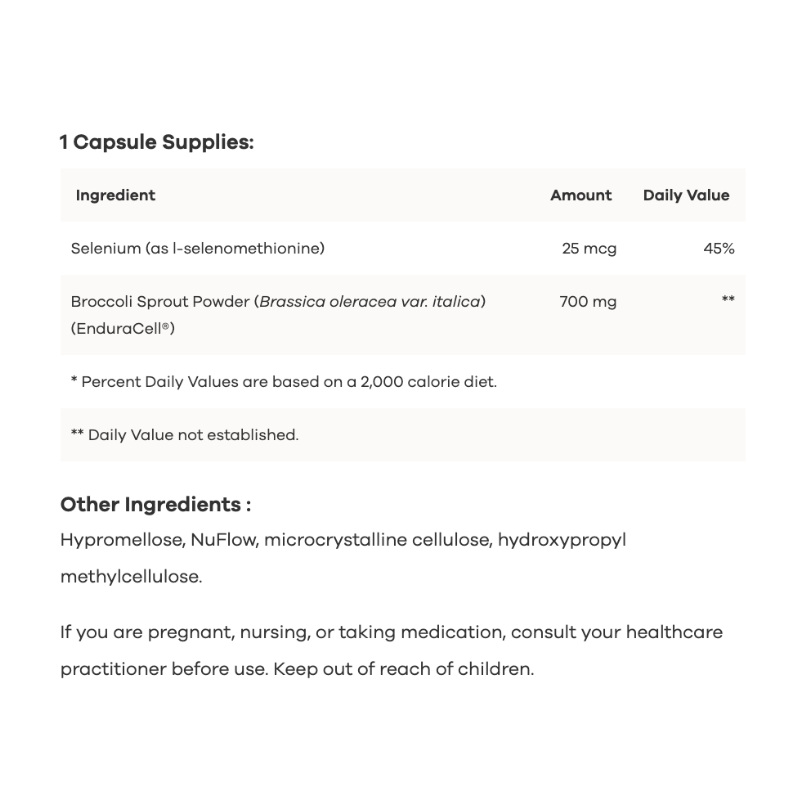The height and width of the screenshot is (800, 800).
Task: Click the 45% daily value figure
Action: coord(718,248)
